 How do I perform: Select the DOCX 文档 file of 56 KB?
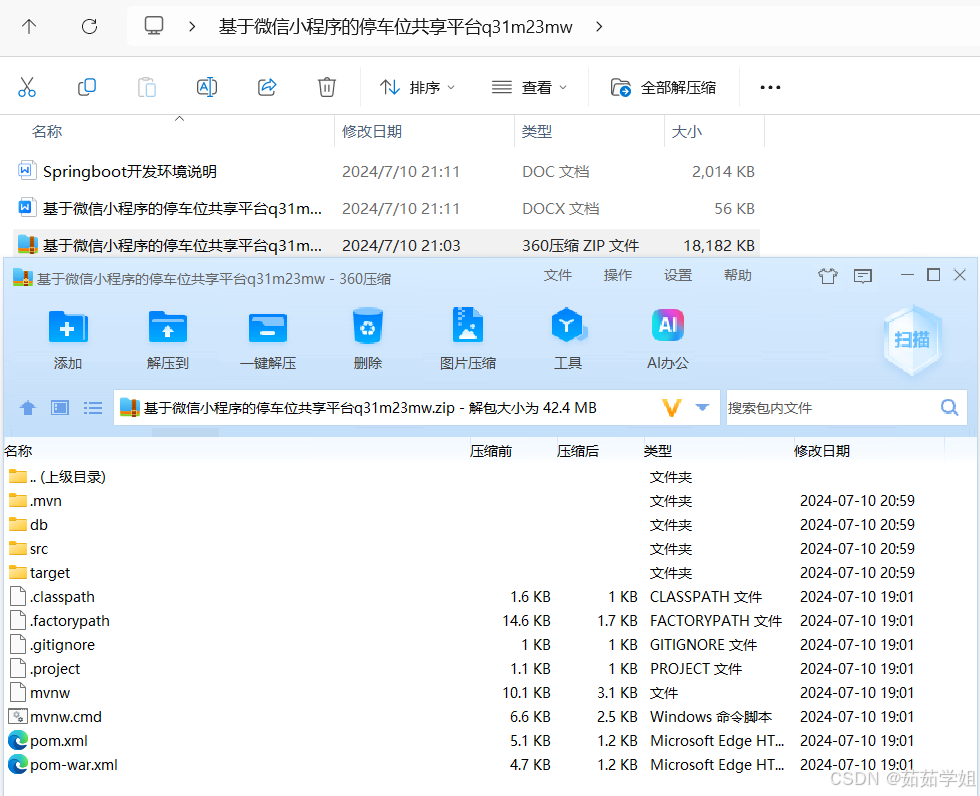386,208
